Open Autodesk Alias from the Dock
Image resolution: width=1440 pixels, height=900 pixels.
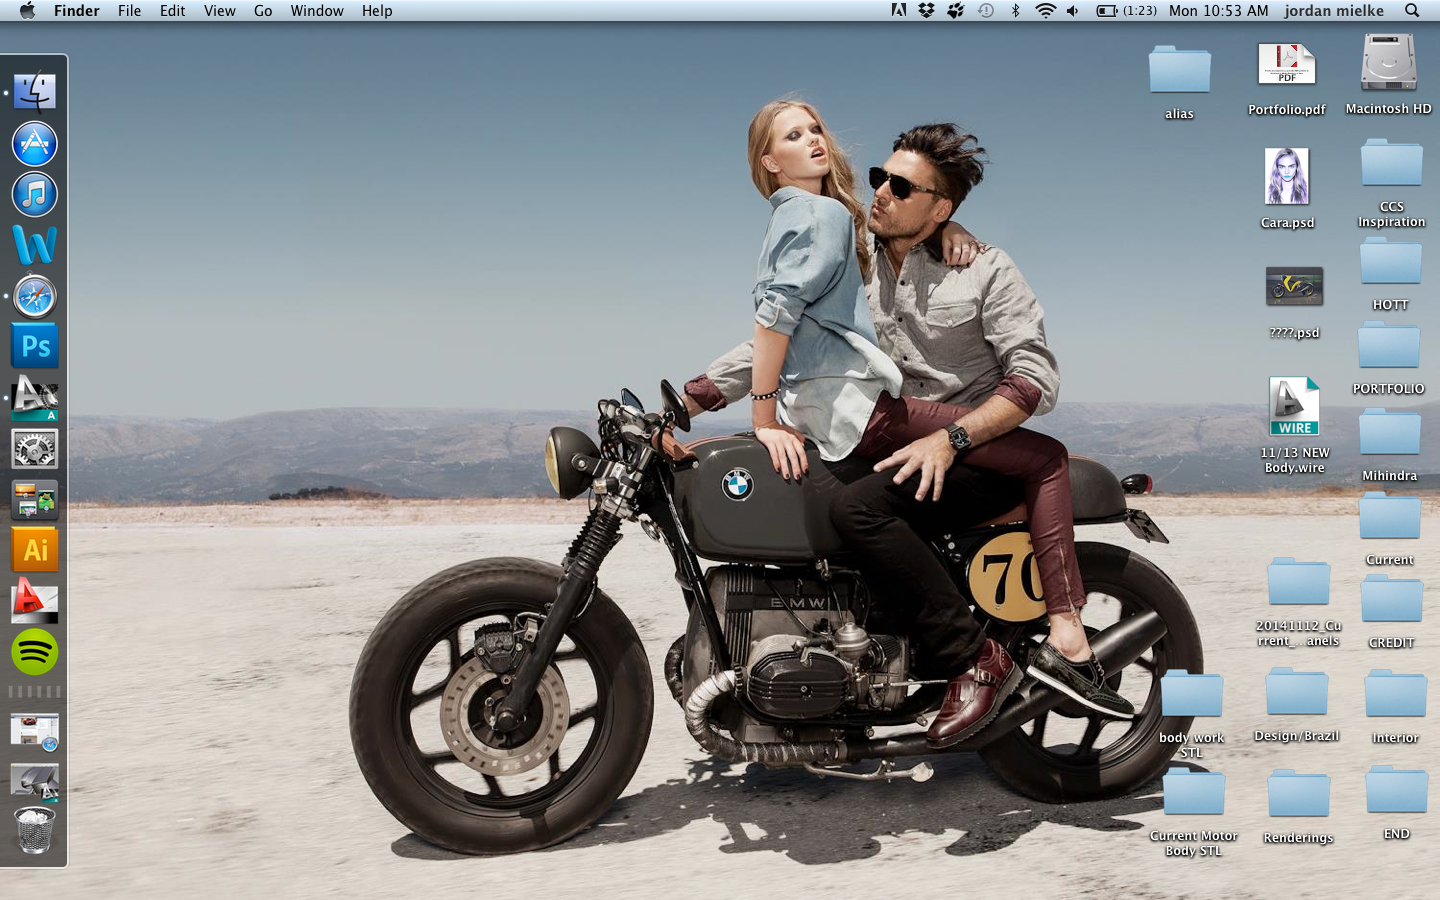click(34, 397)
